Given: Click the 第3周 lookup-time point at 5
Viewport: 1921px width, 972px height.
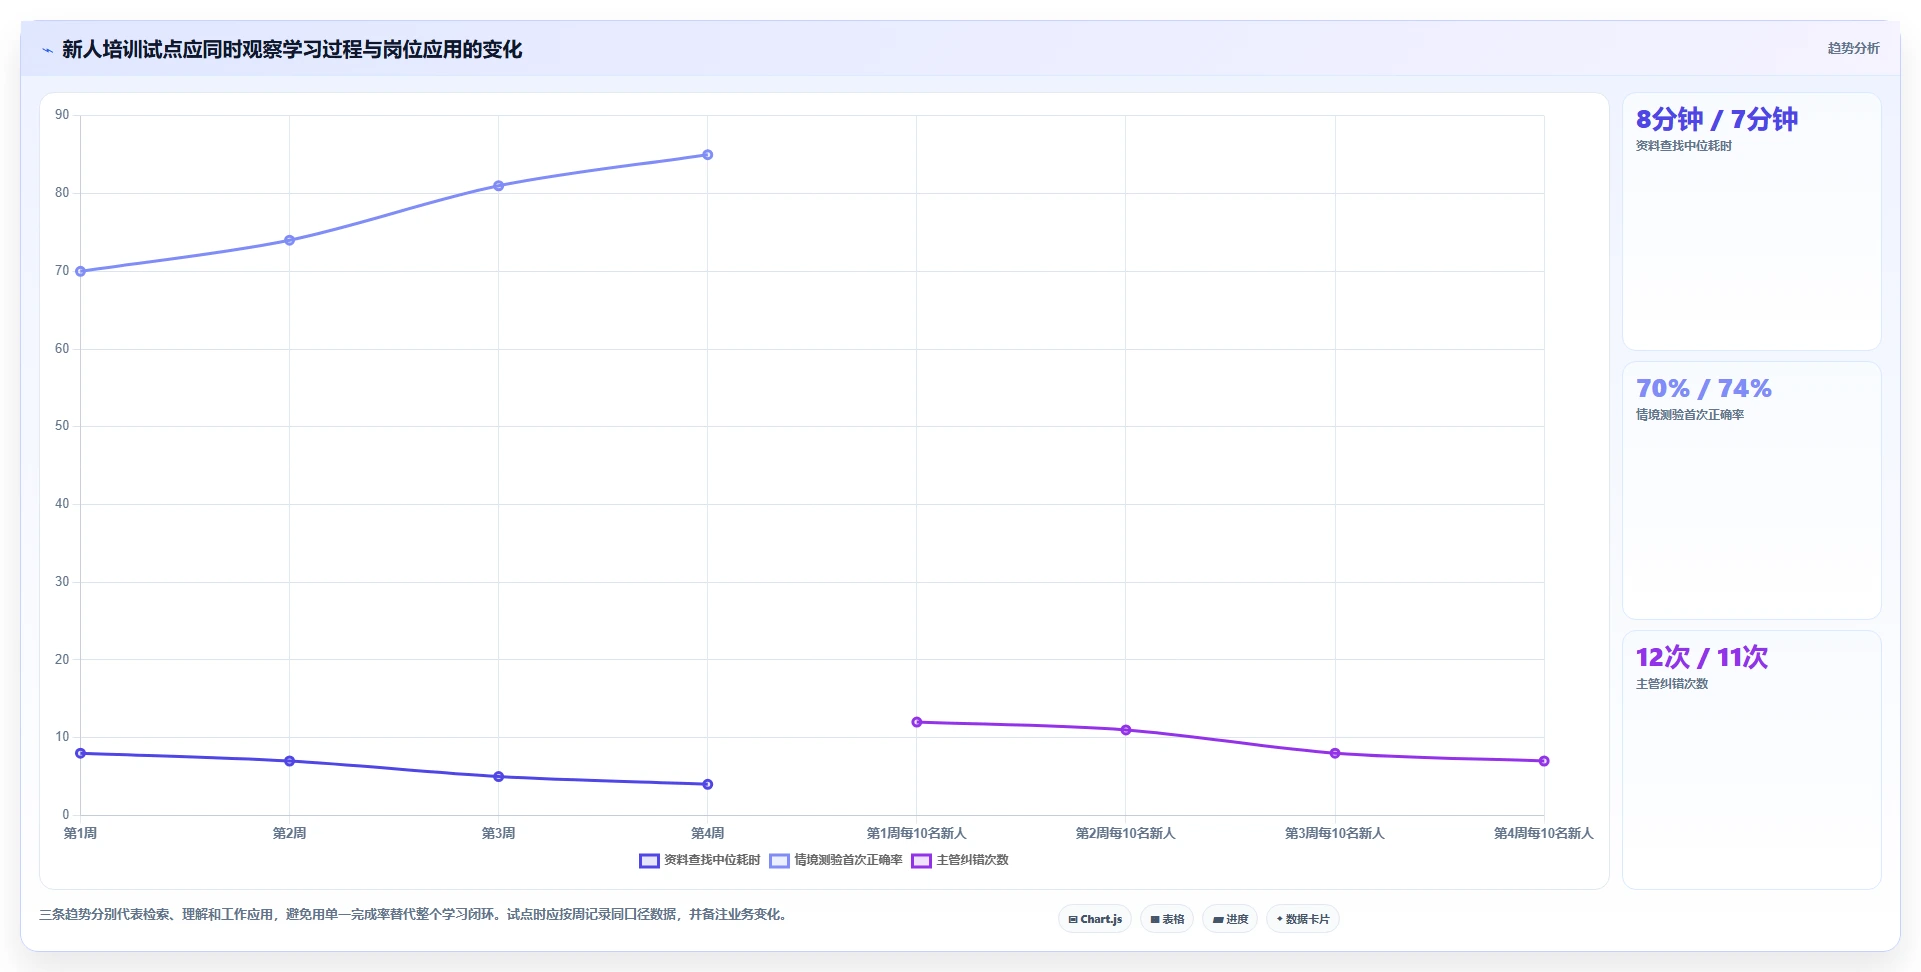Looking at the screenshot, I should (499, 776).
